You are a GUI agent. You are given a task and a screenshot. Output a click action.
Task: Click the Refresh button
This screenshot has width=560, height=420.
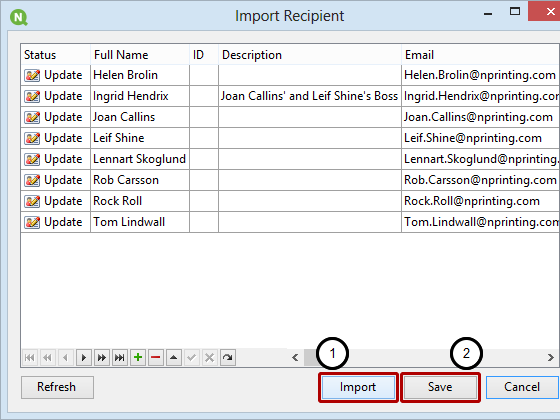57,387
